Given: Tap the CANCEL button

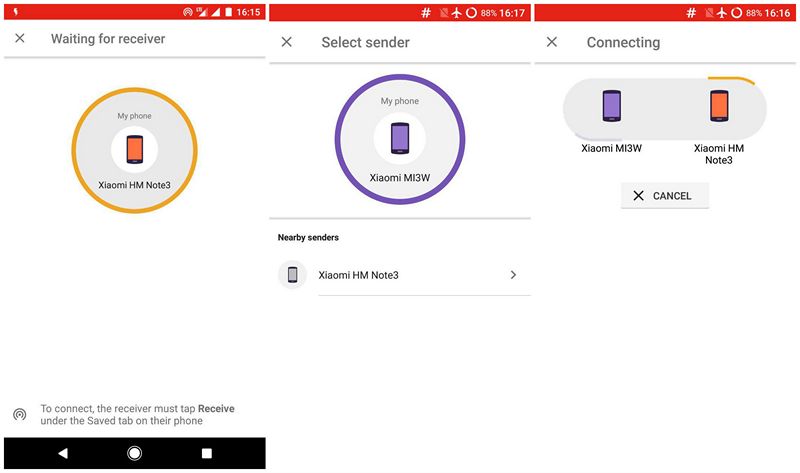Looking at the screenshot, I should pyautogui.click(x=665, y=195).
